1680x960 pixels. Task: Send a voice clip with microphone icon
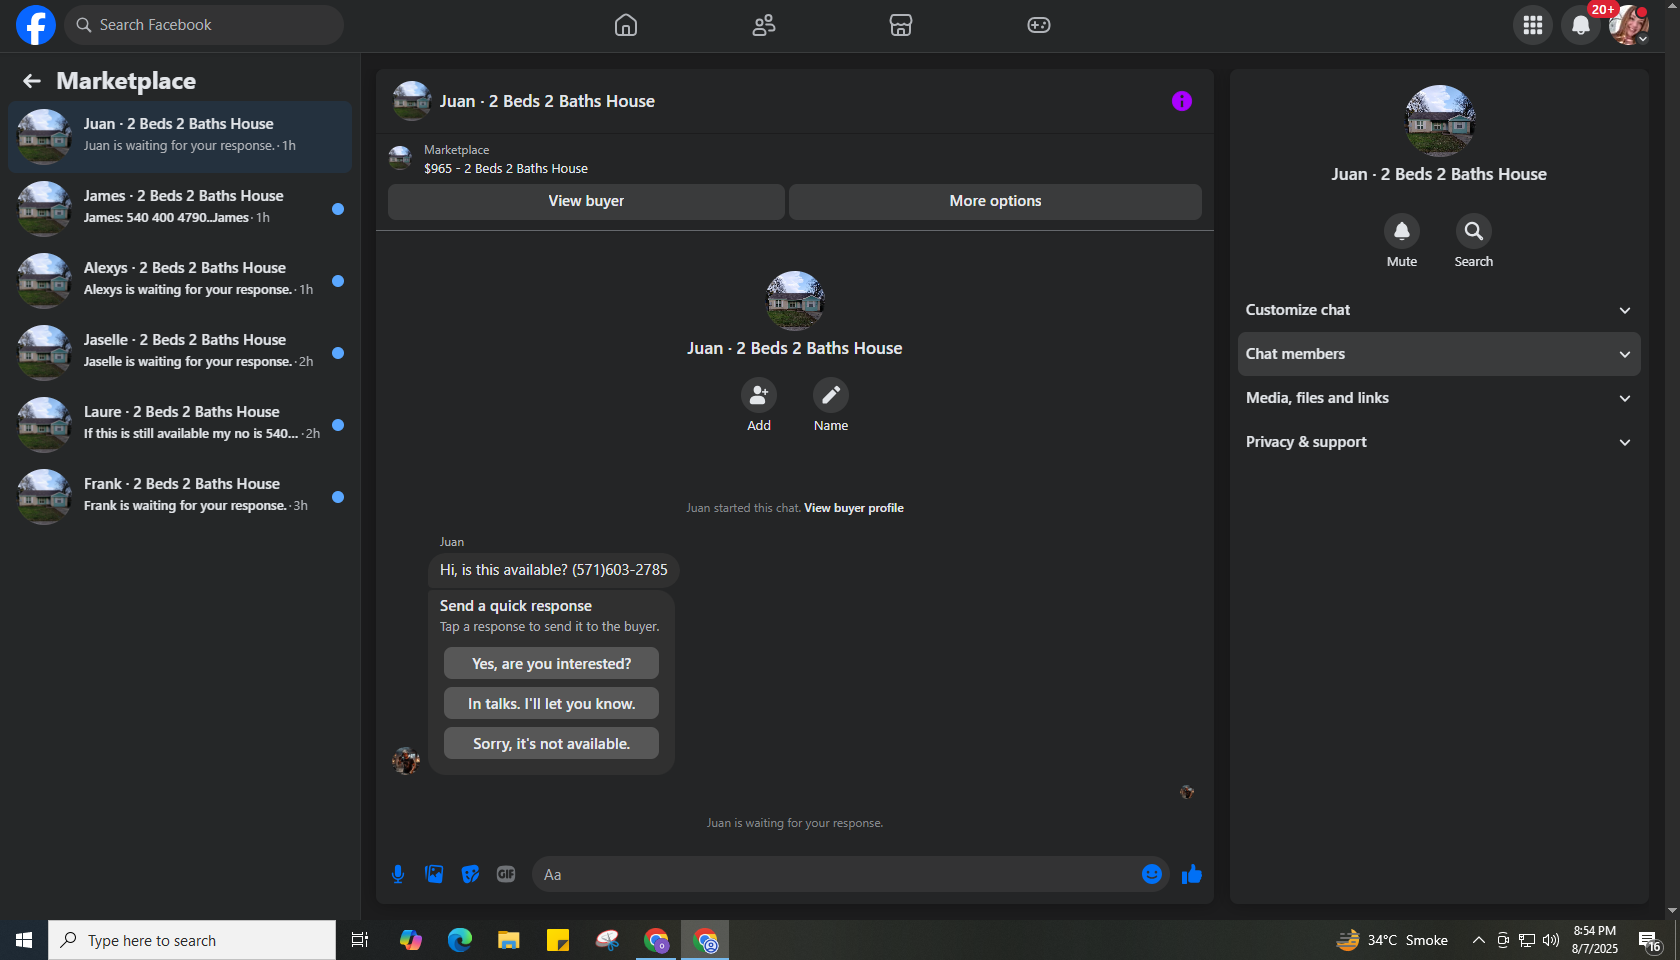click(x=398, y=875)
